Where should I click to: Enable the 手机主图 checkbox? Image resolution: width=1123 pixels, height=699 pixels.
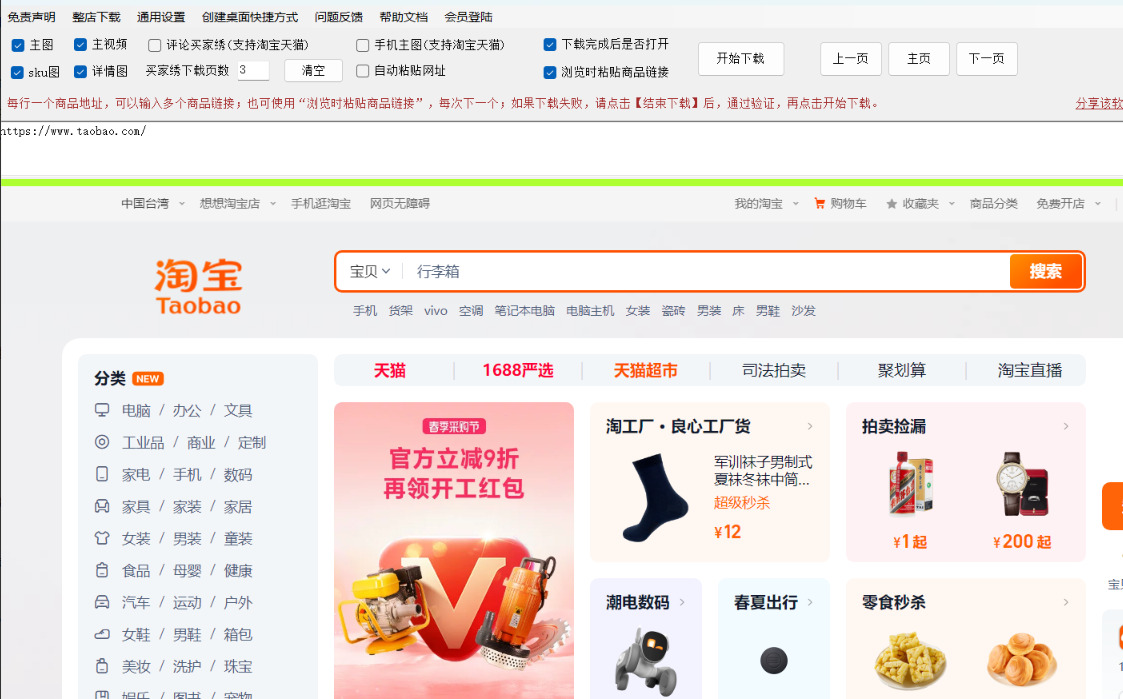[x=362, y=46]
